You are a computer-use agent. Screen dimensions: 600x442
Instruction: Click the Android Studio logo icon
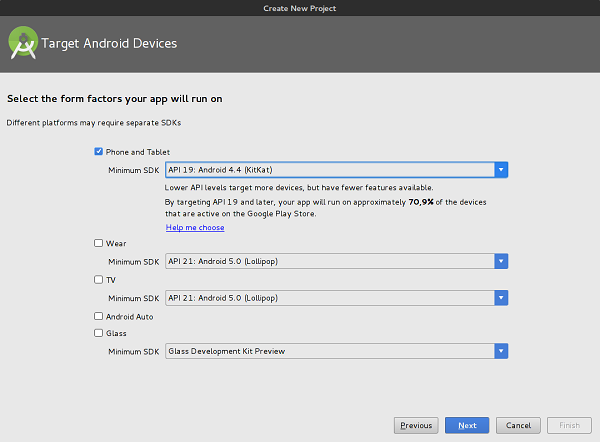click(23, 43)
